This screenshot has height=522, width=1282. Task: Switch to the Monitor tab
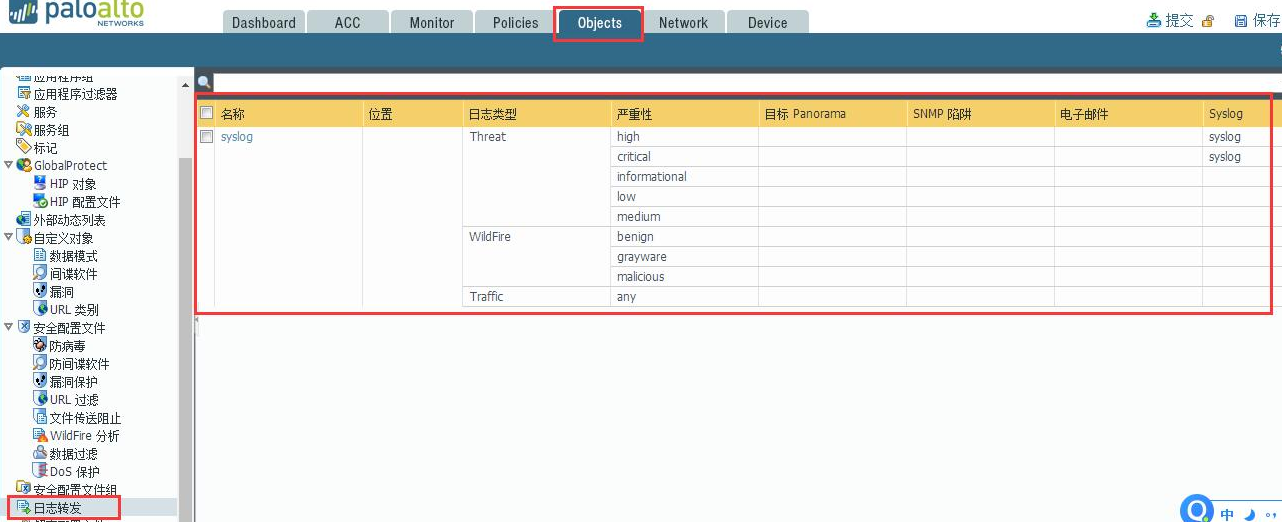[x=432, y=22]
